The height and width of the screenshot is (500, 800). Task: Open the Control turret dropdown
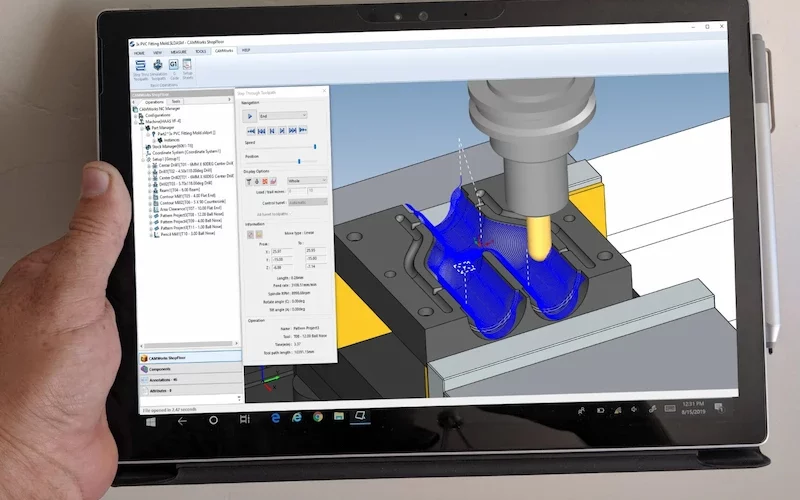[x=308, y=203]
